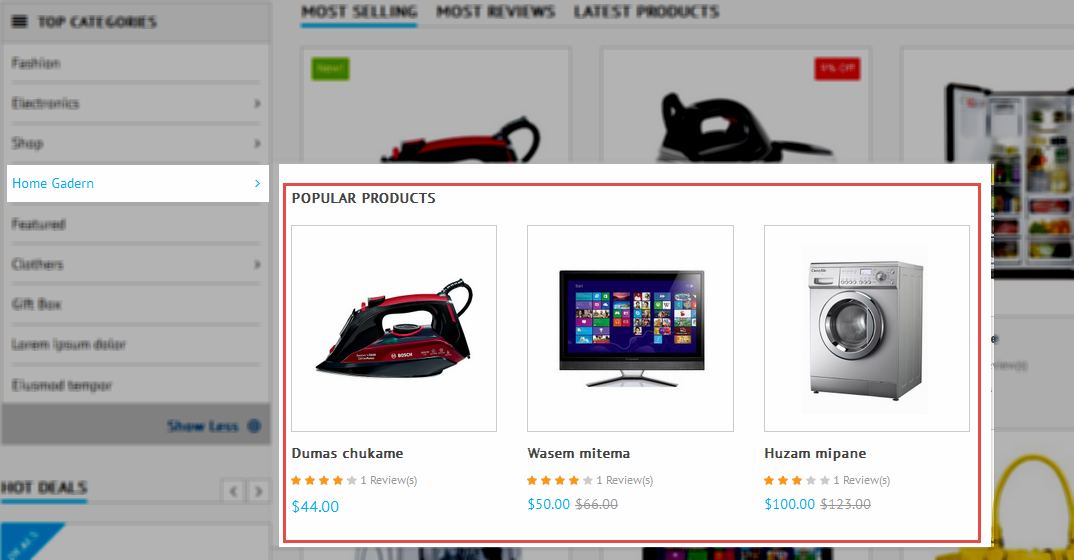
Task: Open the red Bosch iron thumbnail
Action: [x=394, y=329]
